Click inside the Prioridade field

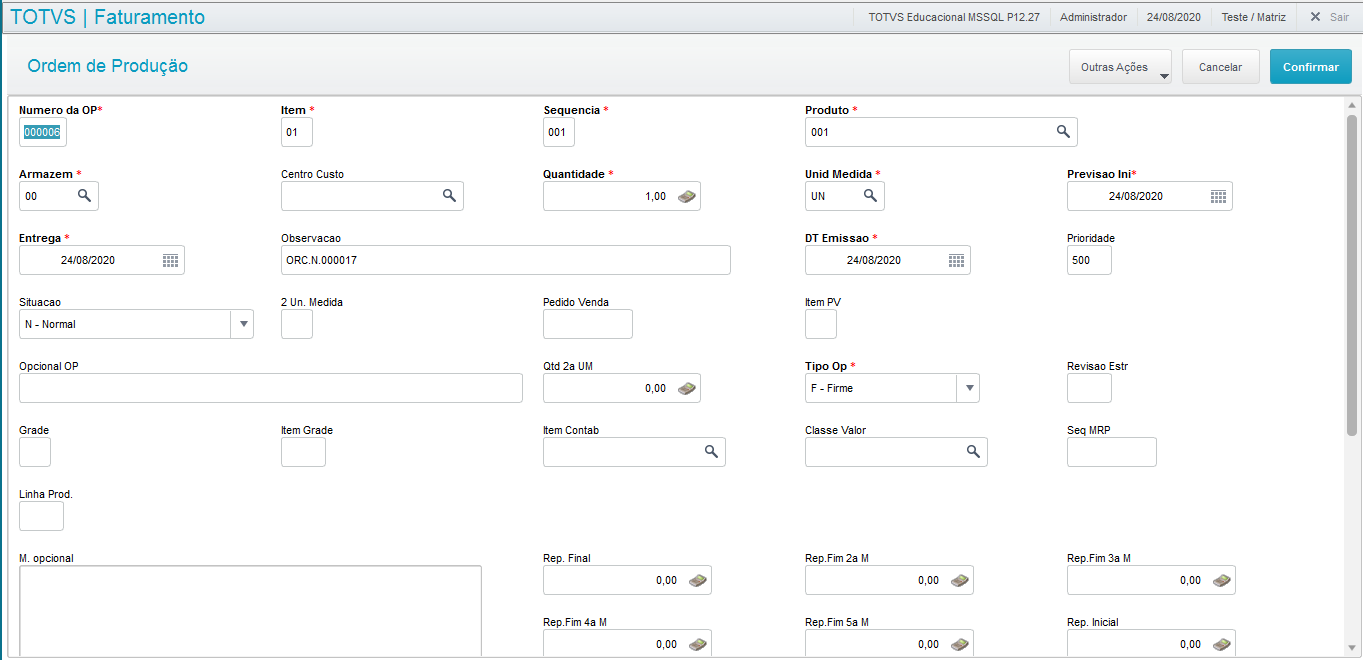click(x=1089, y=260)
